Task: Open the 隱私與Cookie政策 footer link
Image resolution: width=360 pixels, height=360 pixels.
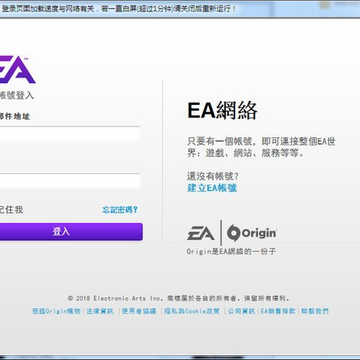Action: tap(192, 311)
